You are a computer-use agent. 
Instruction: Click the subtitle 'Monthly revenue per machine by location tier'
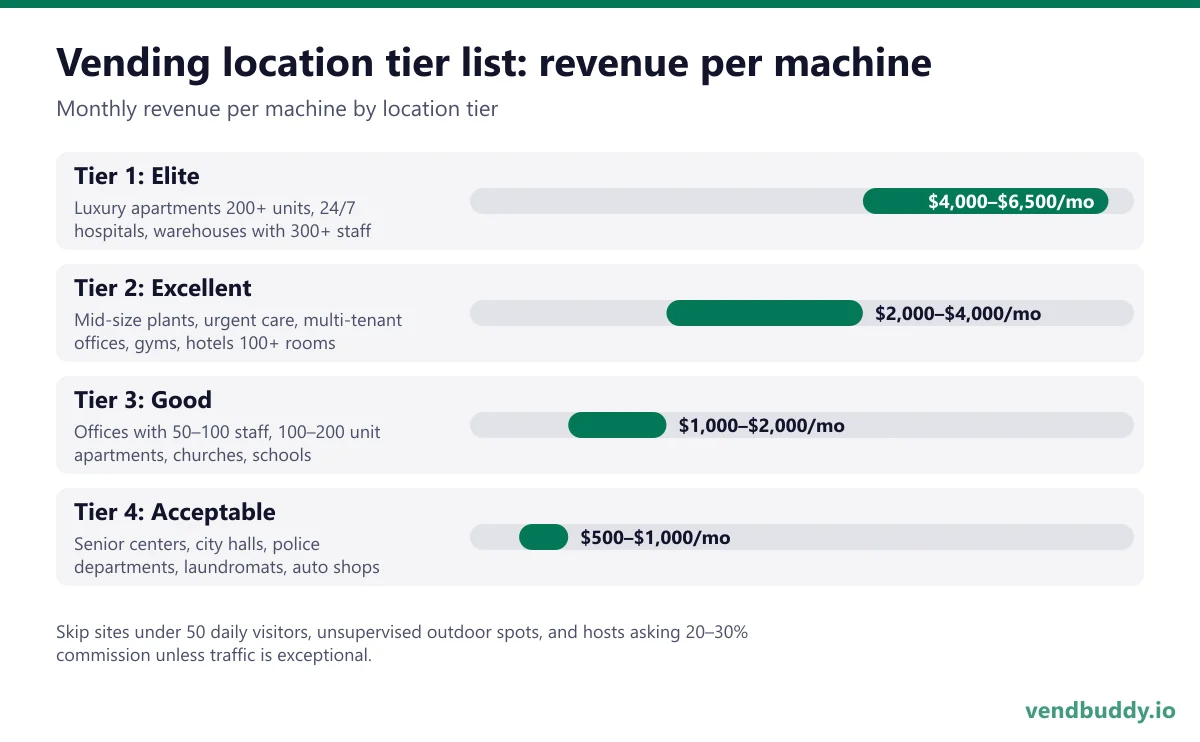[x=277, y=109]
